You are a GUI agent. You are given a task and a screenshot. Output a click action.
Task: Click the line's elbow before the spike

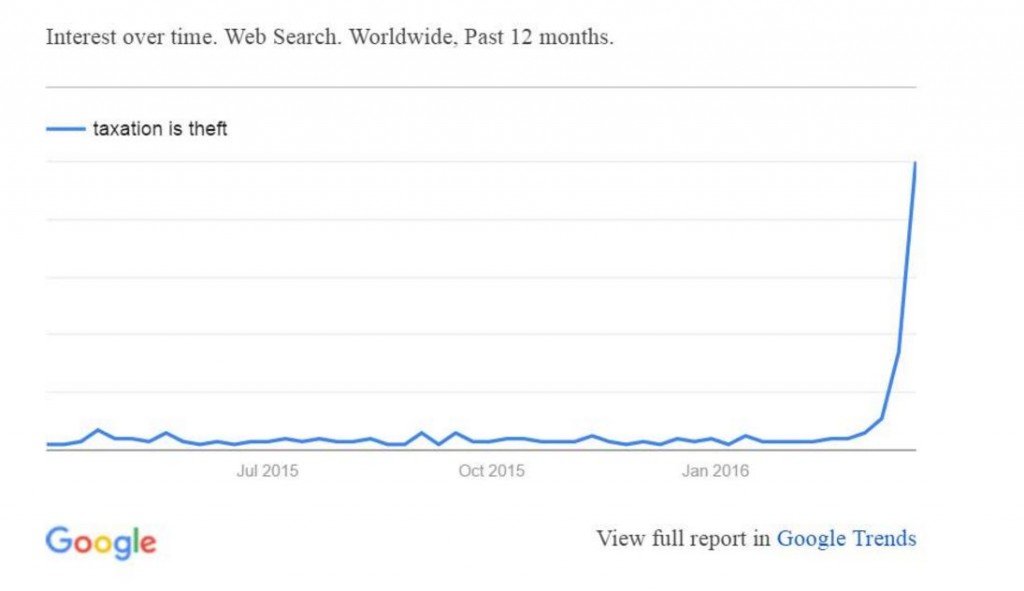(x=882, y=419)
